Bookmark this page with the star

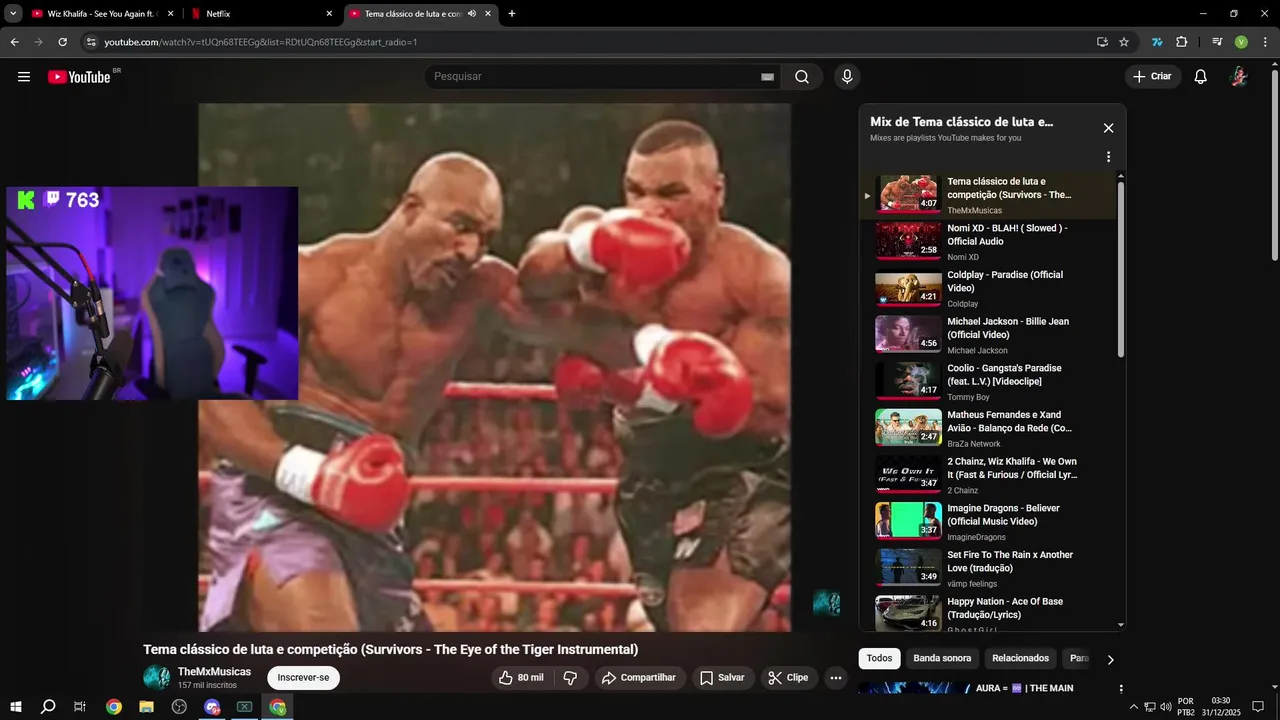(x=1124, y=42)
